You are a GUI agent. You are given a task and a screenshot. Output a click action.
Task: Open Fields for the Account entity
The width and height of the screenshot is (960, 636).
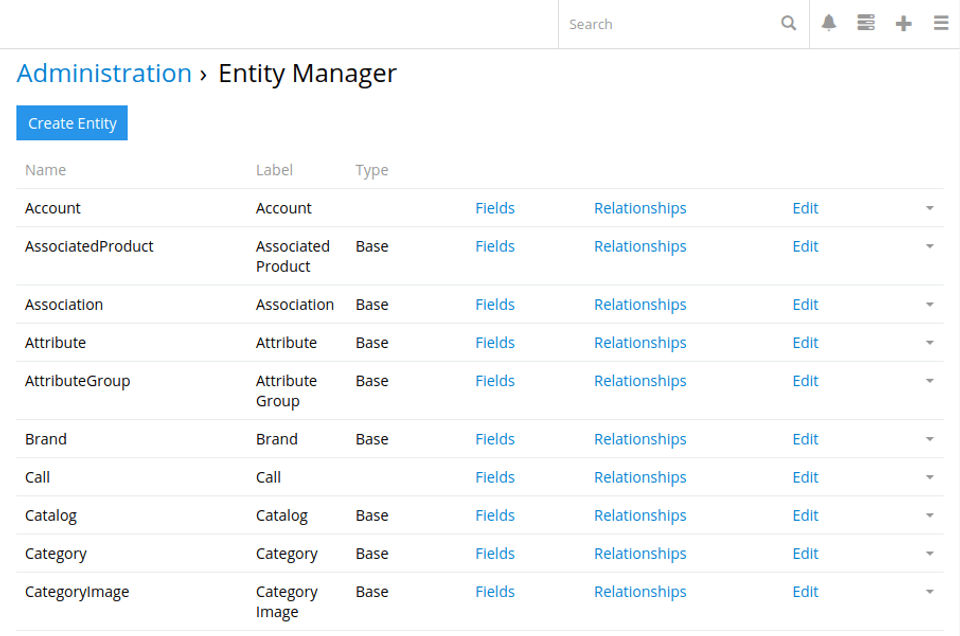tap(495, 208)
